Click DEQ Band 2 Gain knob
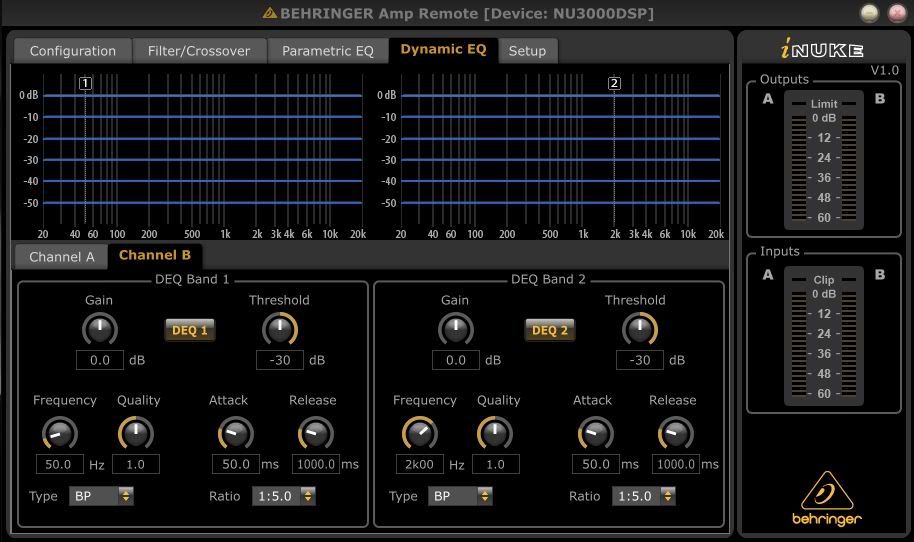This screenshot has width=914, height=542. [456, 329]
